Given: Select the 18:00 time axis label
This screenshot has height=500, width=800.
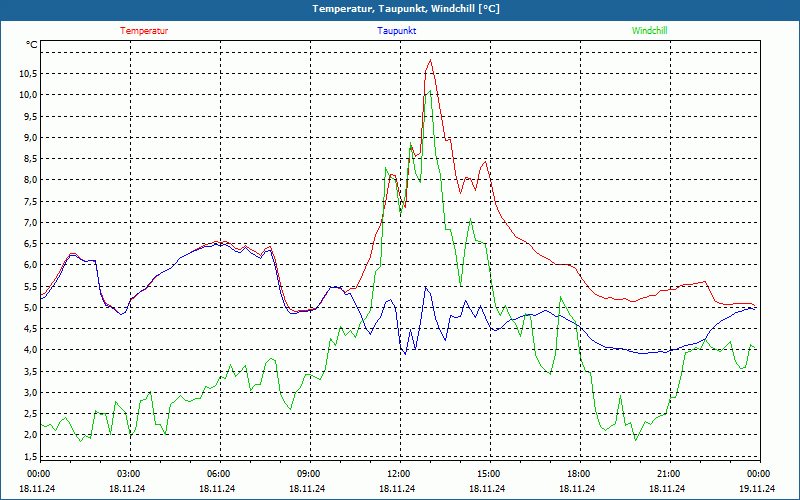Looking at the screenshot, I should [579, 474].
